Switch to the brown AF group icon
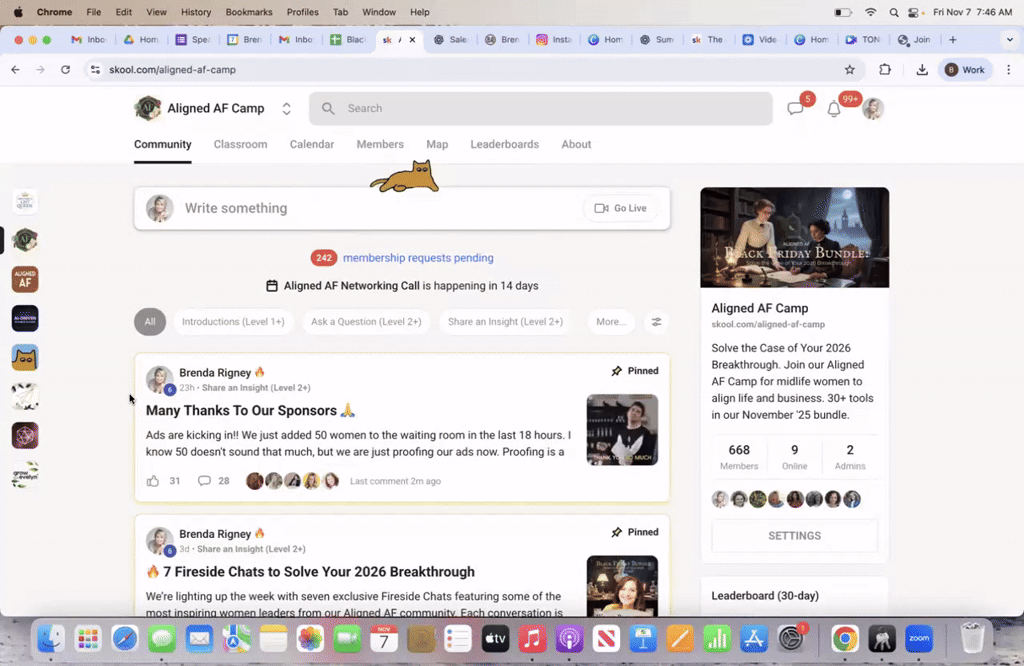 tap(25, 279)
